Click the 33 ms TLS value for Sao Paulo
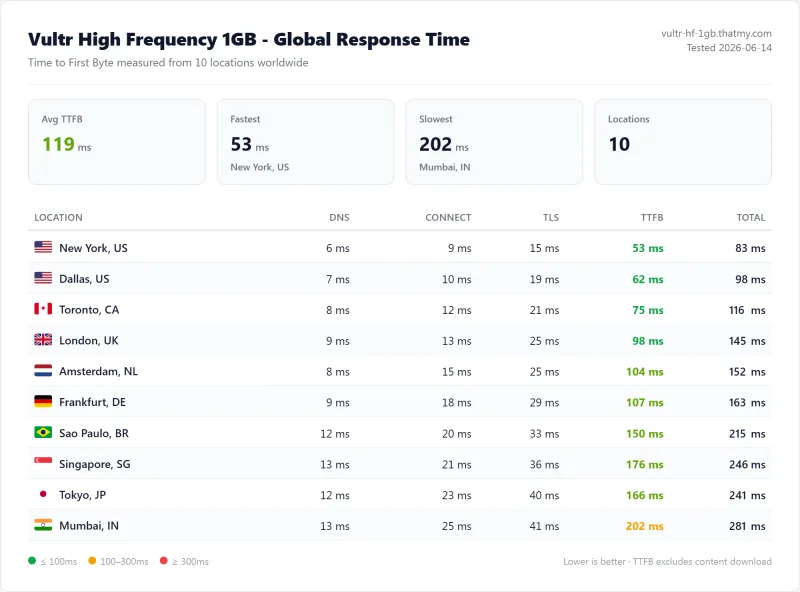 coord(544,434)
